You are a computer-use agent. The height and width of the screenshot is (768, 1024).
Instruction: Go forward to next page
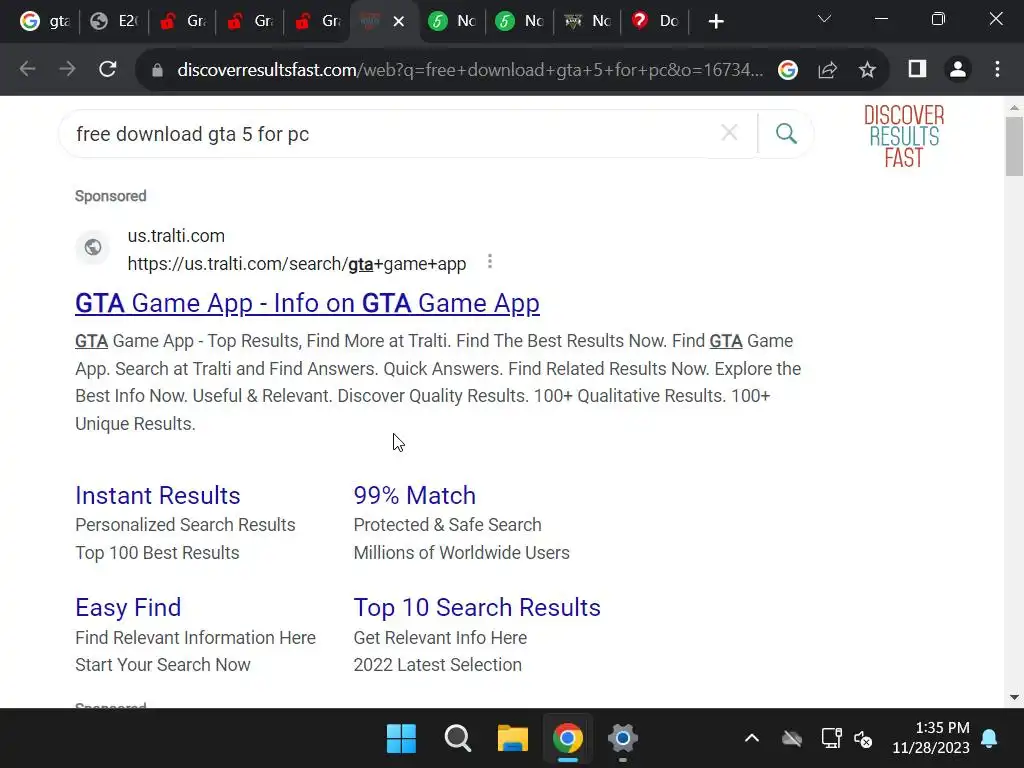point(67,69)
